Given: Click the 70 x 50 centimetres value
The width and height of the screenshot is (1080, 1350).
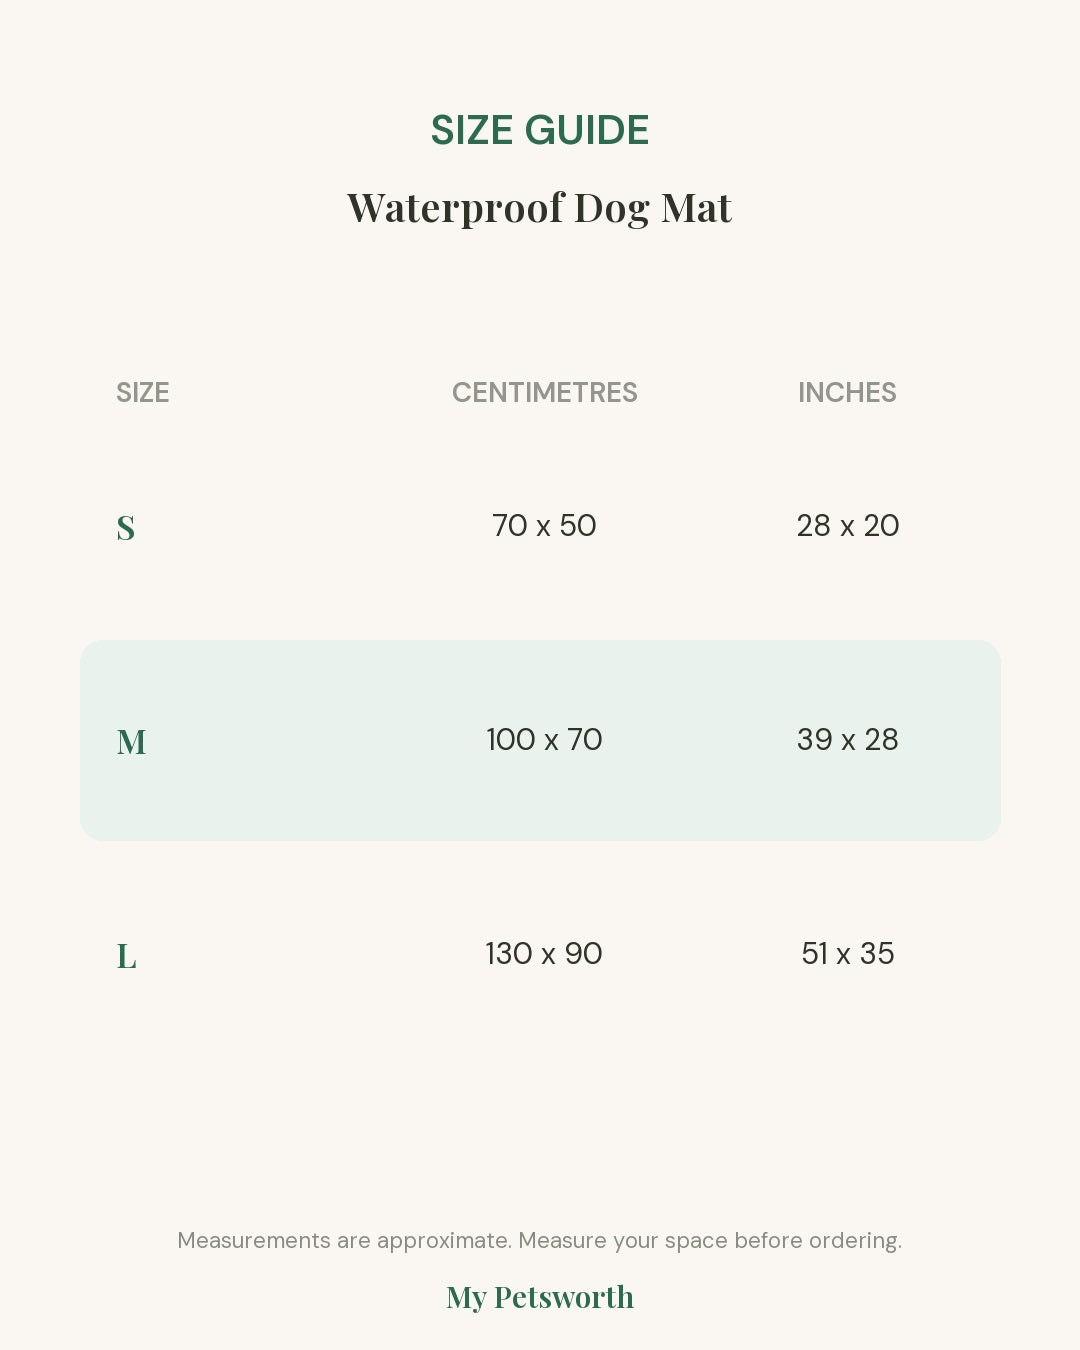Looking at the screenshot, I should (544, 526).
